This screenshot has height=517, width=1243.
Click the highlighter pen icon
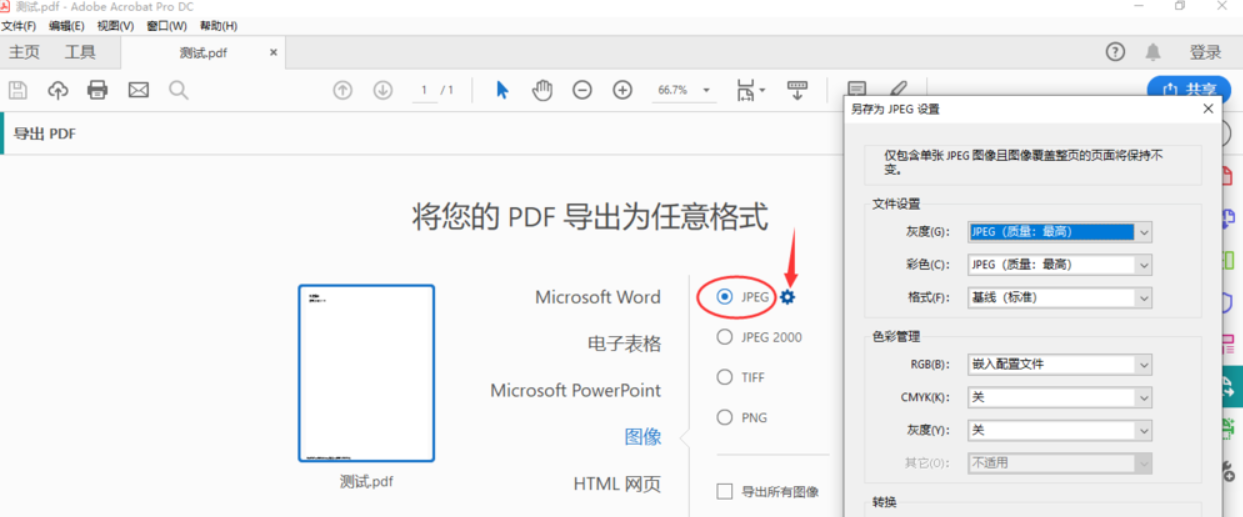click(898, 90)
